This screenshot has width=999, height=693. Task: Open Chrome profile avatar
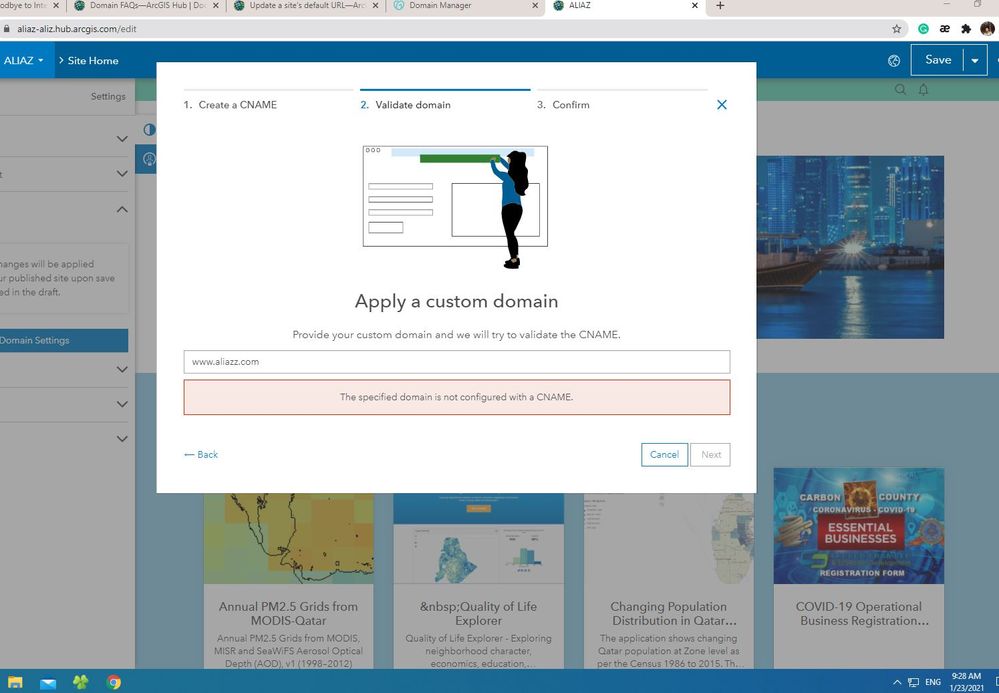tap(988, 29)
